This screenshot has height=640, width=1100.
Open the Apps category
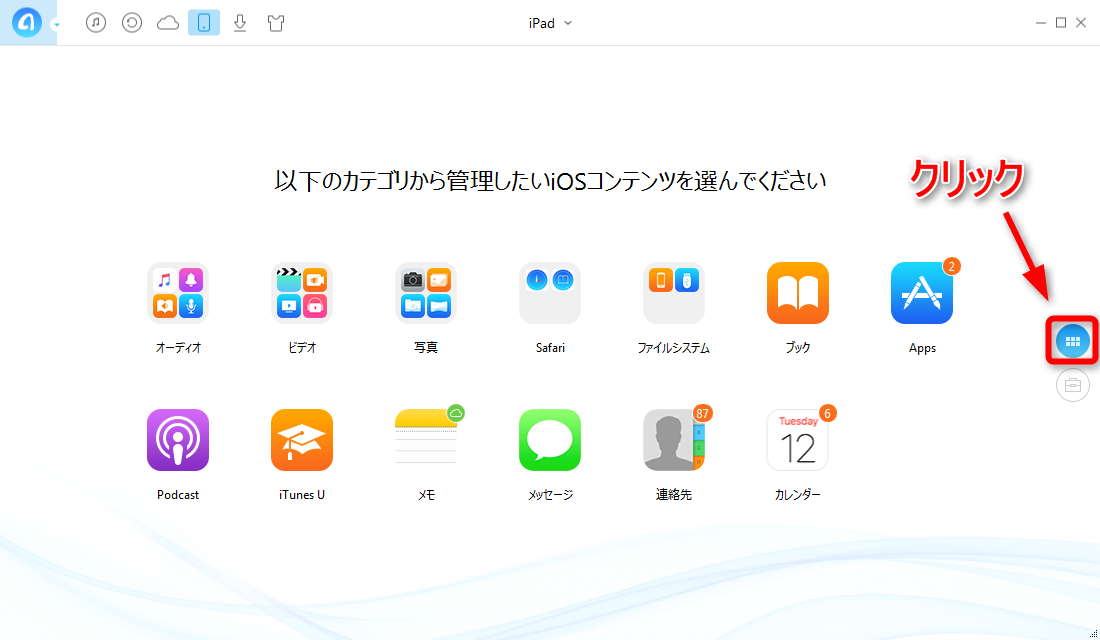922,293
